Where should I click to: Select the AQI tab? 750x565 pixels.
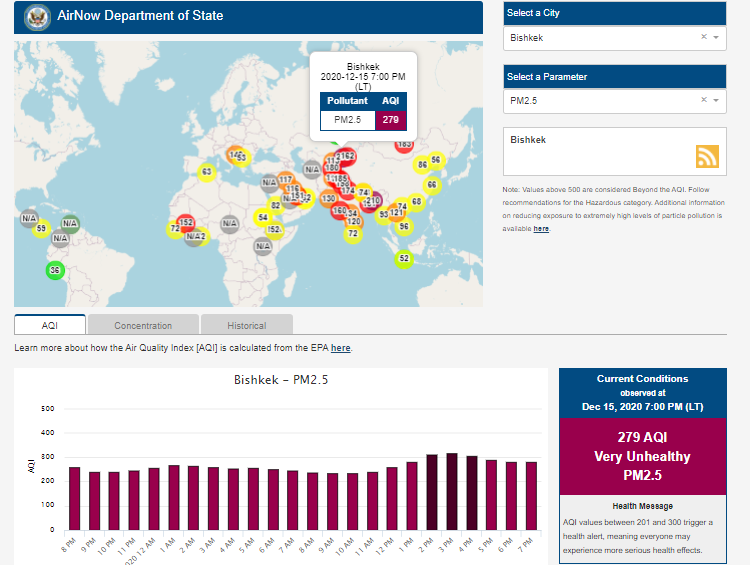point(50,325)
